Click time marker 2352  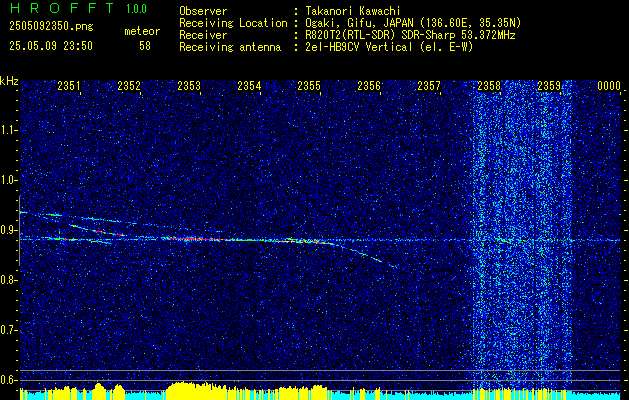pos(129,85)
